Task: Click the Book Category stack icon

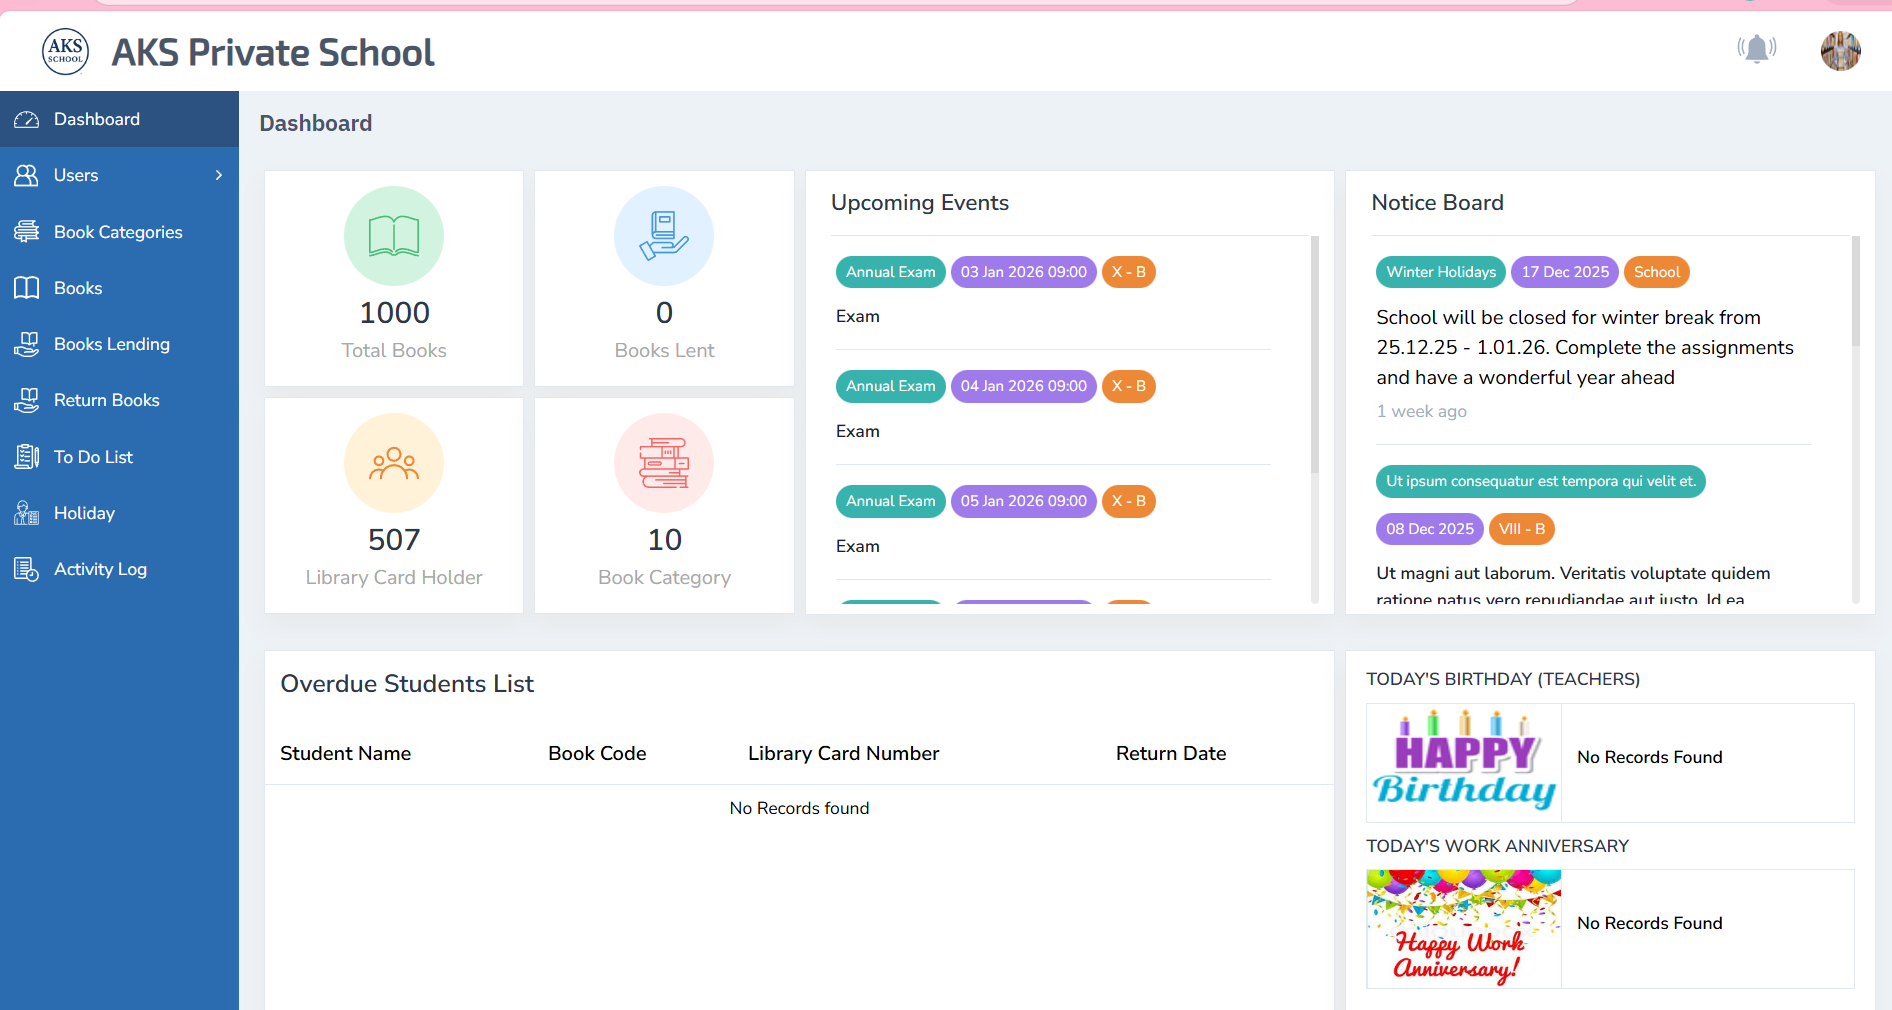Action: [663, 463]
